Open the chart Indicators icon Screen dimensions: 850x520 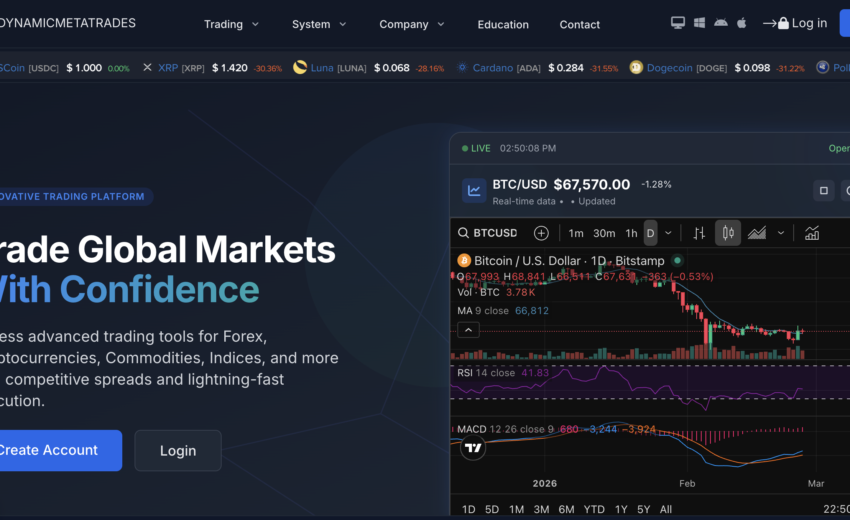tap(812, 233)
